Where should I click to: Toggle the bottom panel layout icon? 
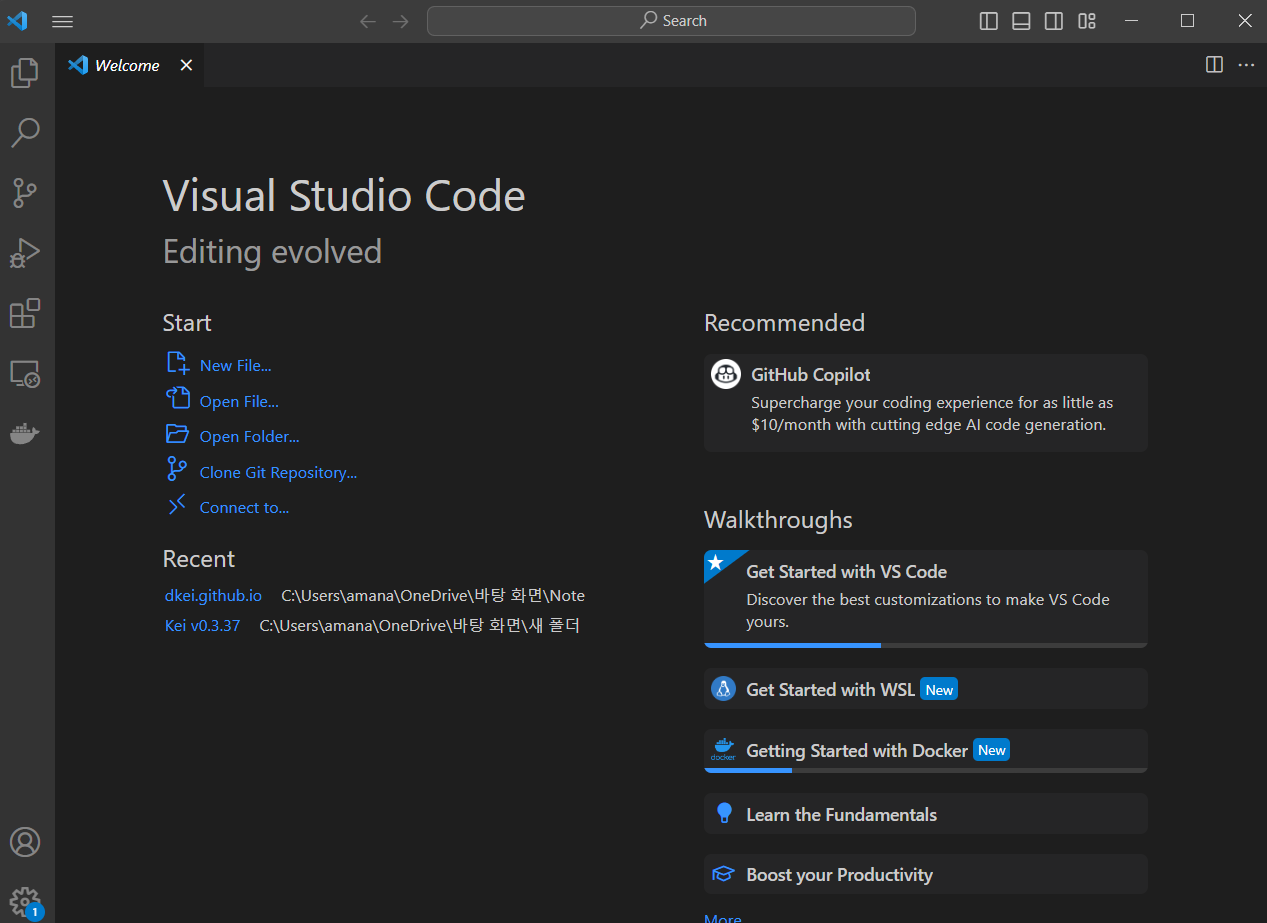tap(1021, 21)
